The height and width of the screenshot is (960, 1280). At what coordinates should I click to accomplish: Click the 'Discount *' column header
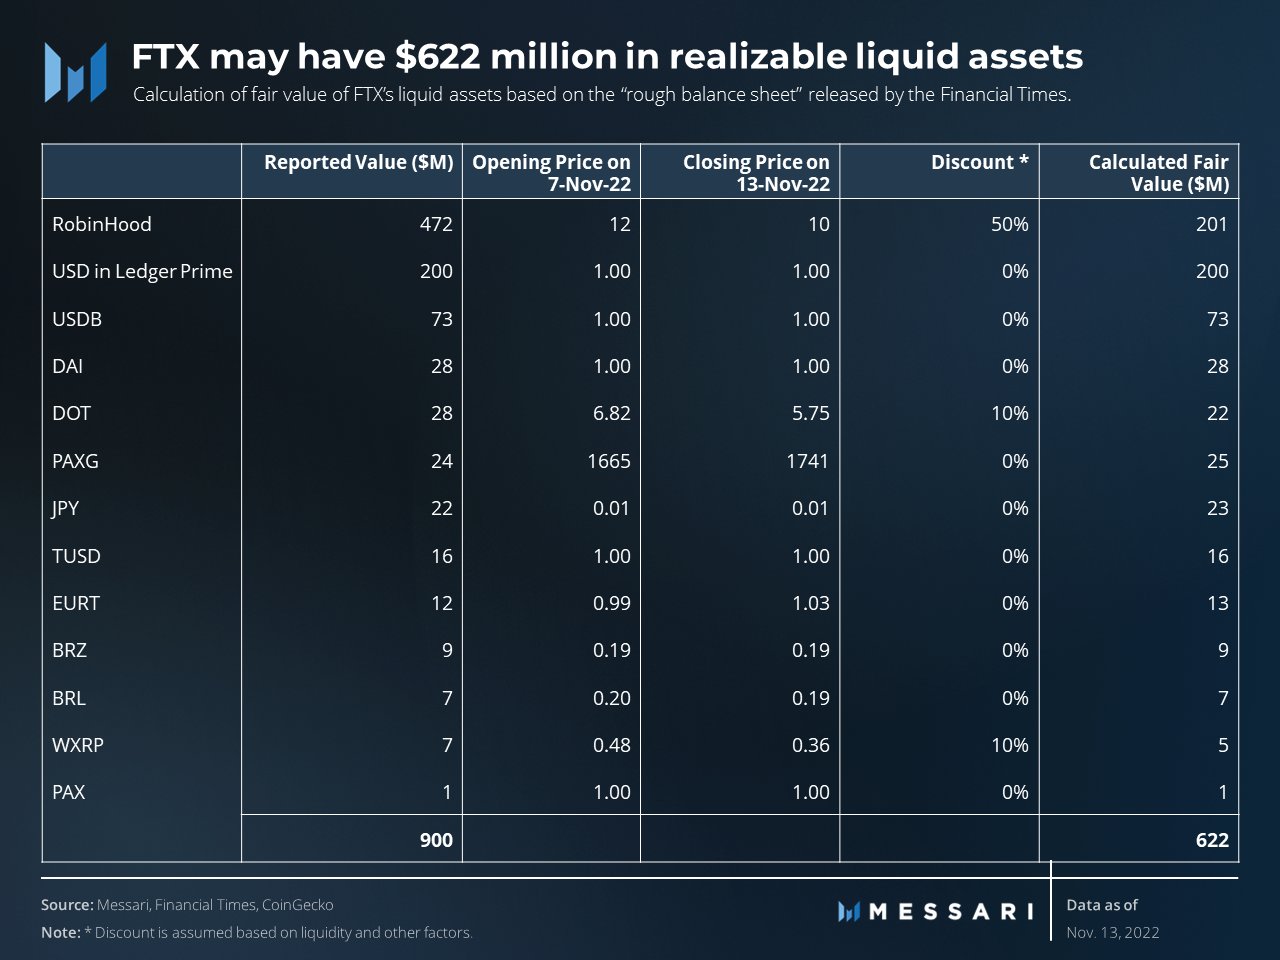979,162
